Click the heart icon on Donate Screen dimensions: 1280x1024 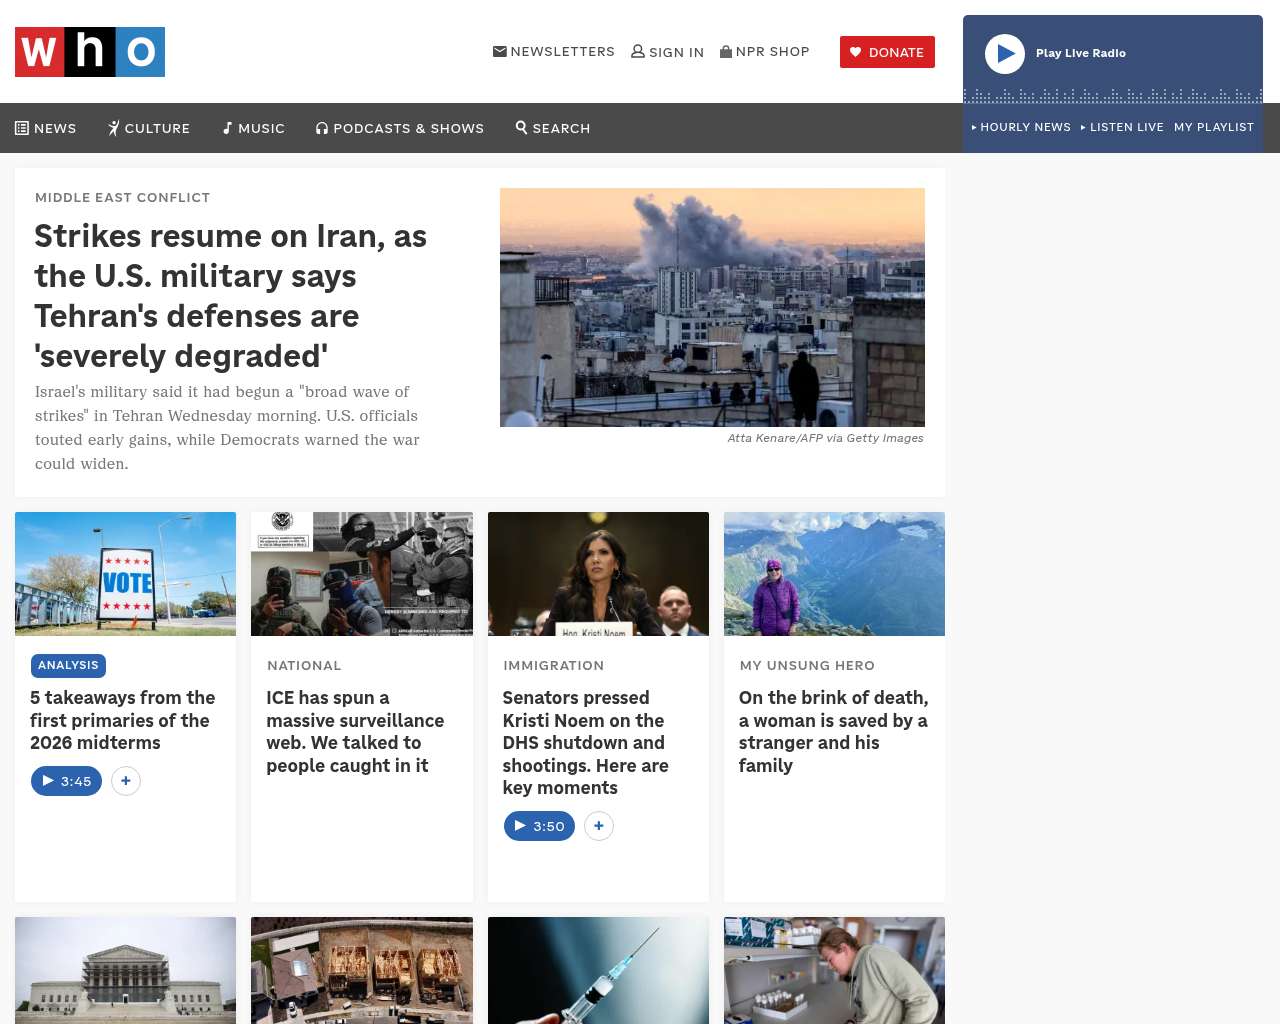pyautogui.click(x=856, y=52)
